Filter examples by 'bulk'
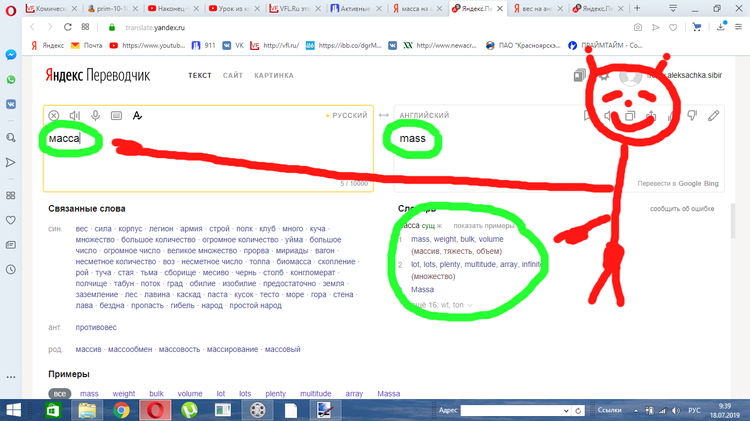 click(x=156, y=394)
